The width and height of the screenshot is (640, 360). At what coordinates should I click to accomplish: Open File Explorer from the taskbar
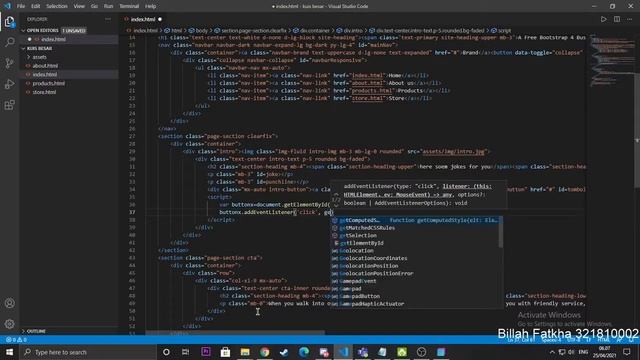pos(245,352)
